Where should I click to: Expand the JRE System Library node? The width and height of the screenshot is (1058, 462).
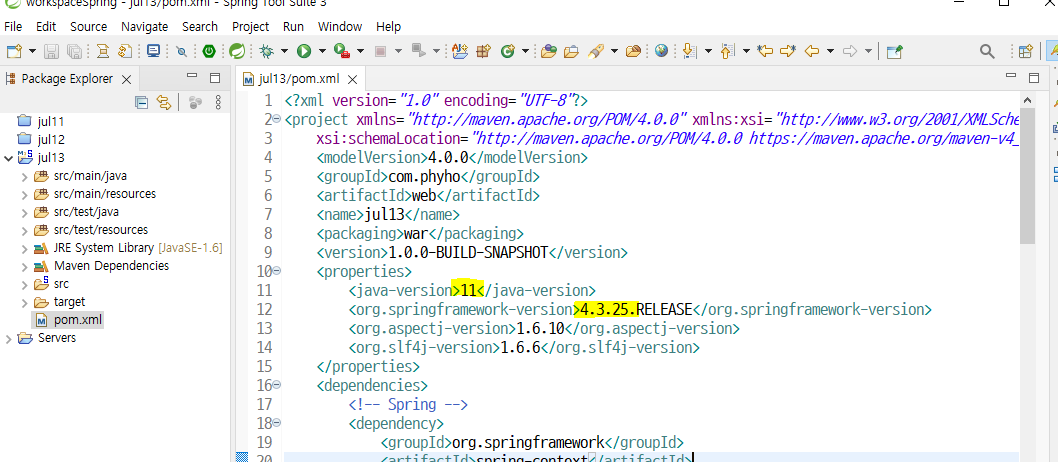coord(25,249)
